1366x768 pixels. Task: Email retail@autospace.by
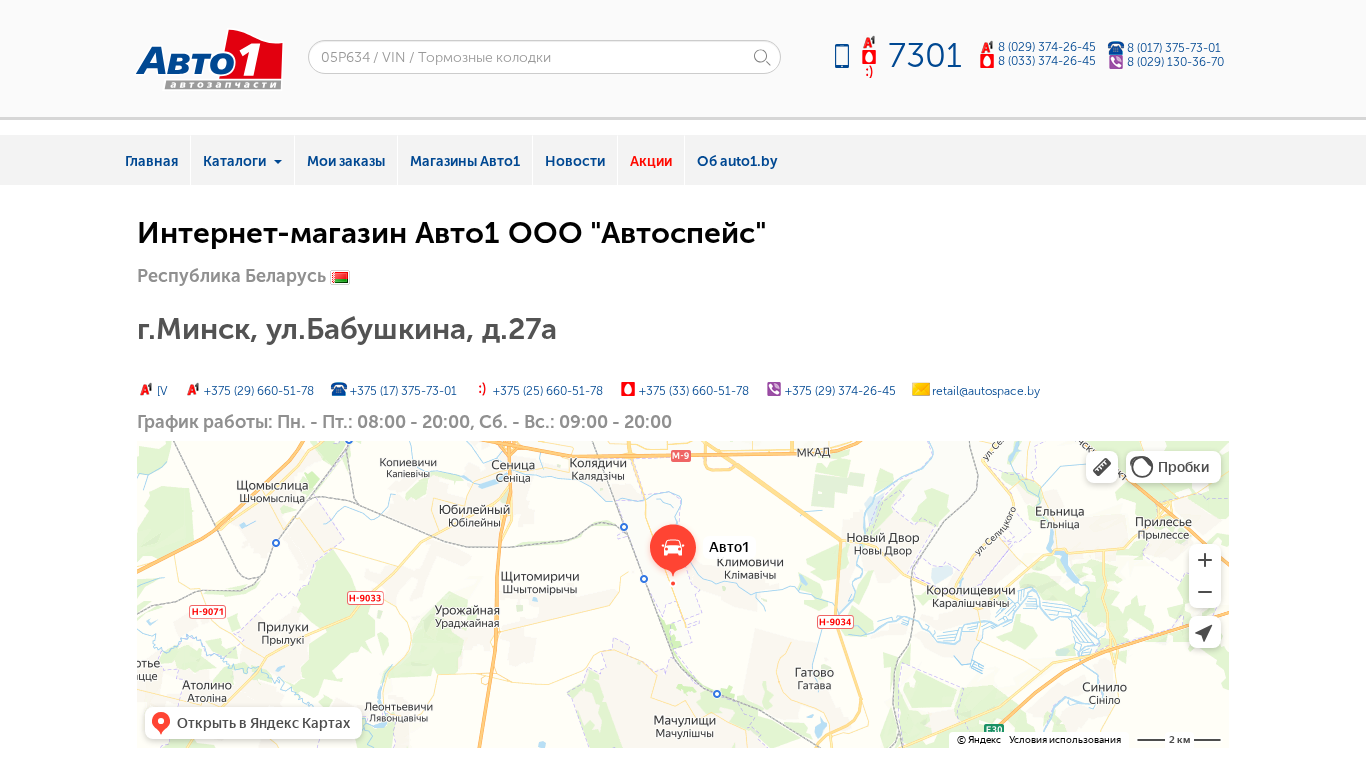(986, 391)
